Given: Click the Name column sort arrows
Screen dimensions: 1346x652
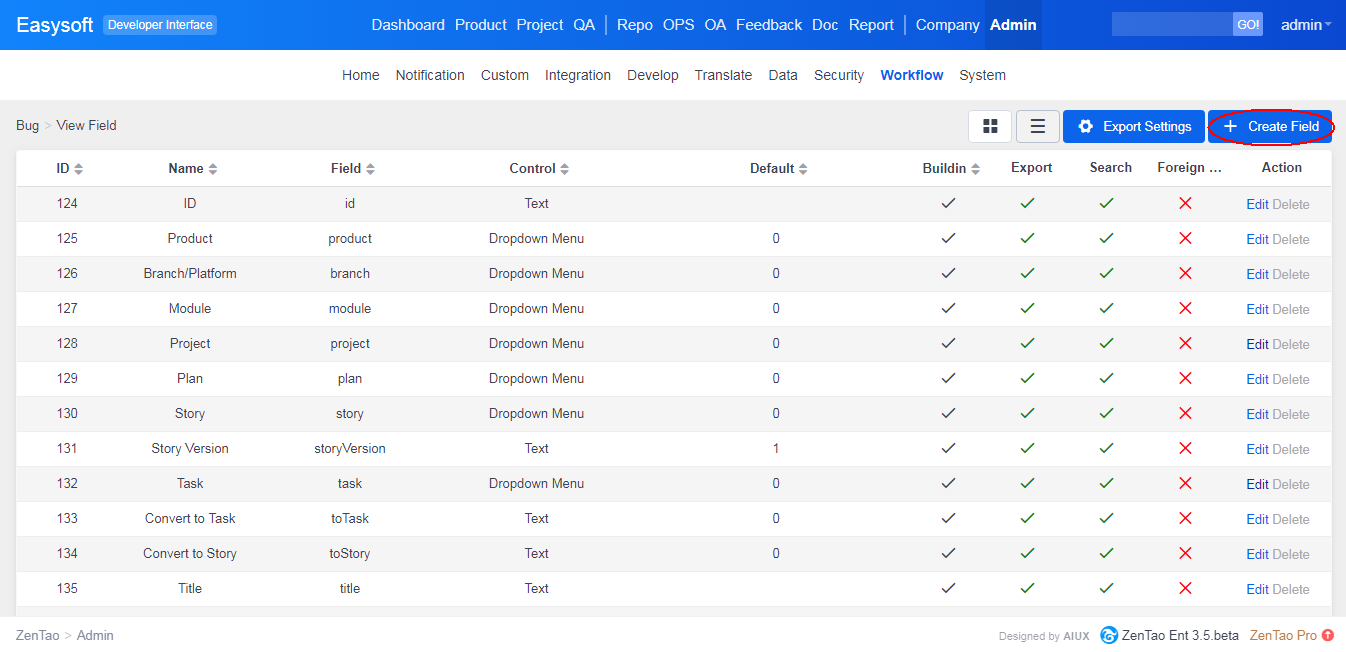Looking at the screenshot, I should [213, 169].
